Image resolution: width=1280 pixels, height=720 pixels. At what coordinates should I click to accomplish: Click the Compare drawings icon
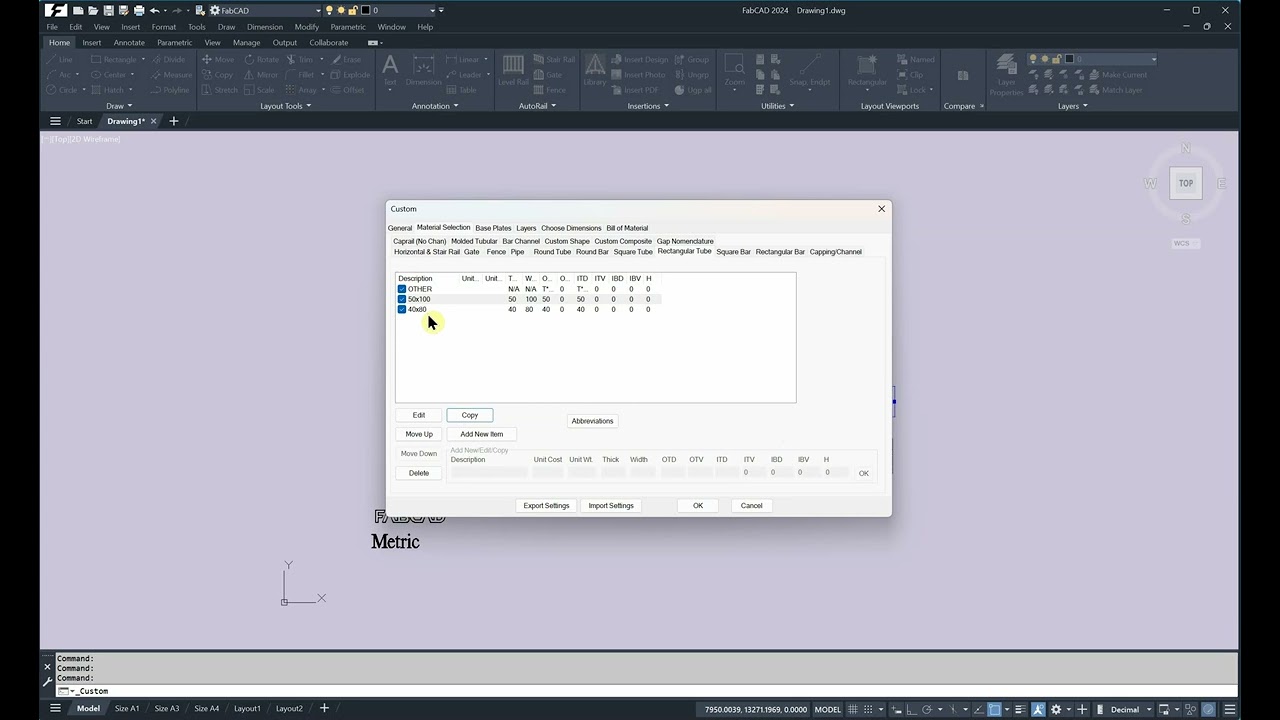[x=963, y=76]
